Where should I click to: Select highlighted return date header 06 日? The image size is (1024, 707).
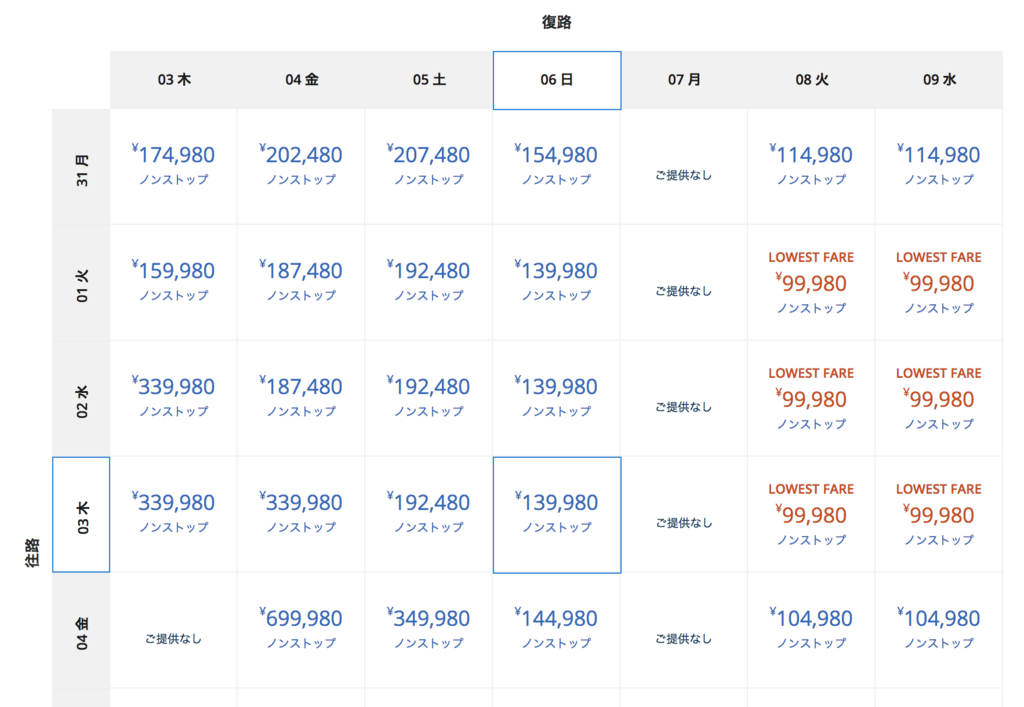(x=557, y=80)
